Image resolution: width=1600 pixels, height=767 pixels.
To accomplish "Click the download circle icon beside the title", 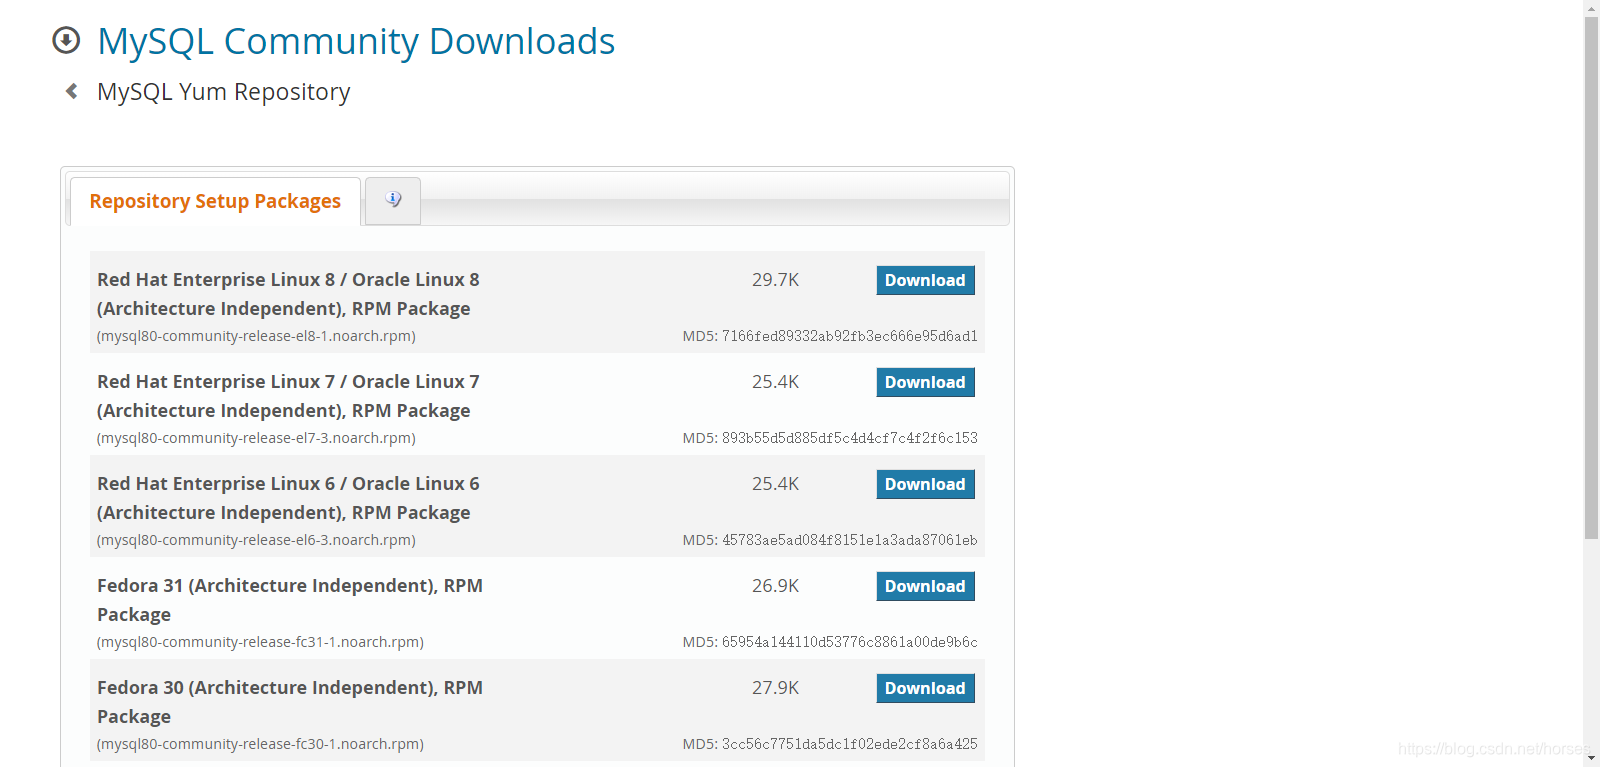I will point(66,40).
